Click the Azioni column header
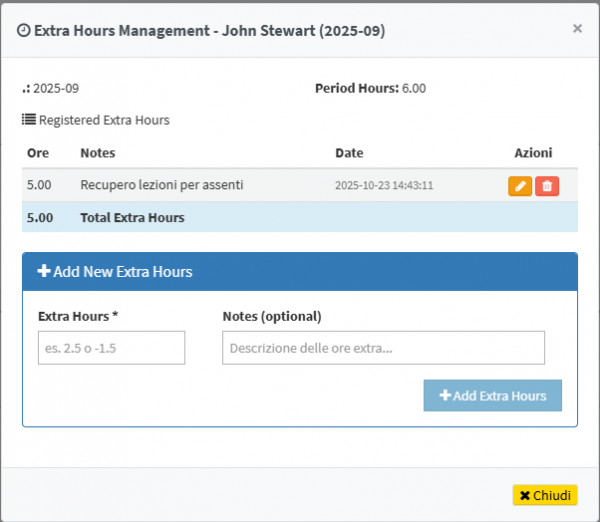600x522 pixels. (533, 153)
